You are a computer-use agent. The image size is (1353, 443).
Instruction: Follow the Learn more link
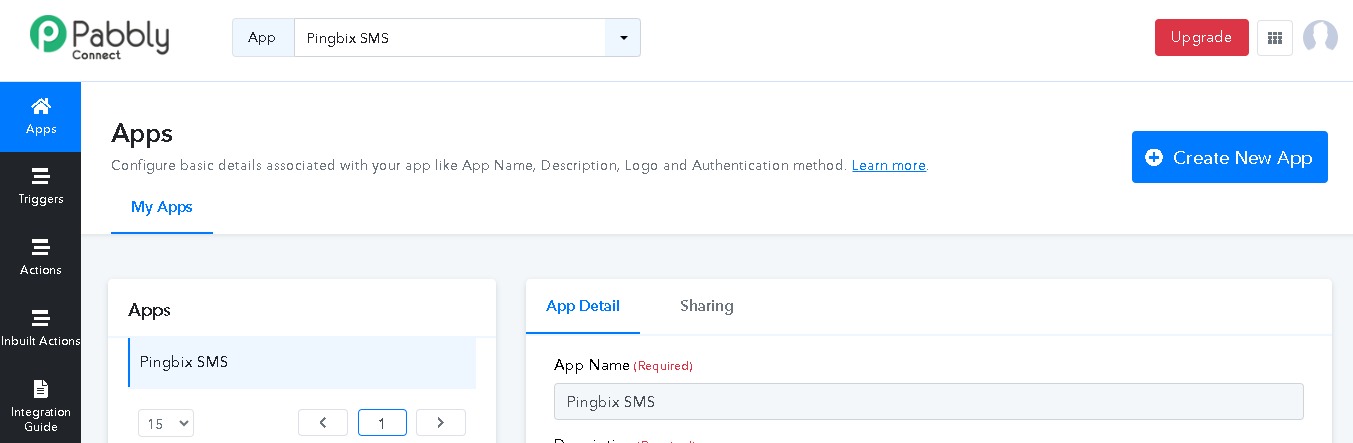[889, 166]
